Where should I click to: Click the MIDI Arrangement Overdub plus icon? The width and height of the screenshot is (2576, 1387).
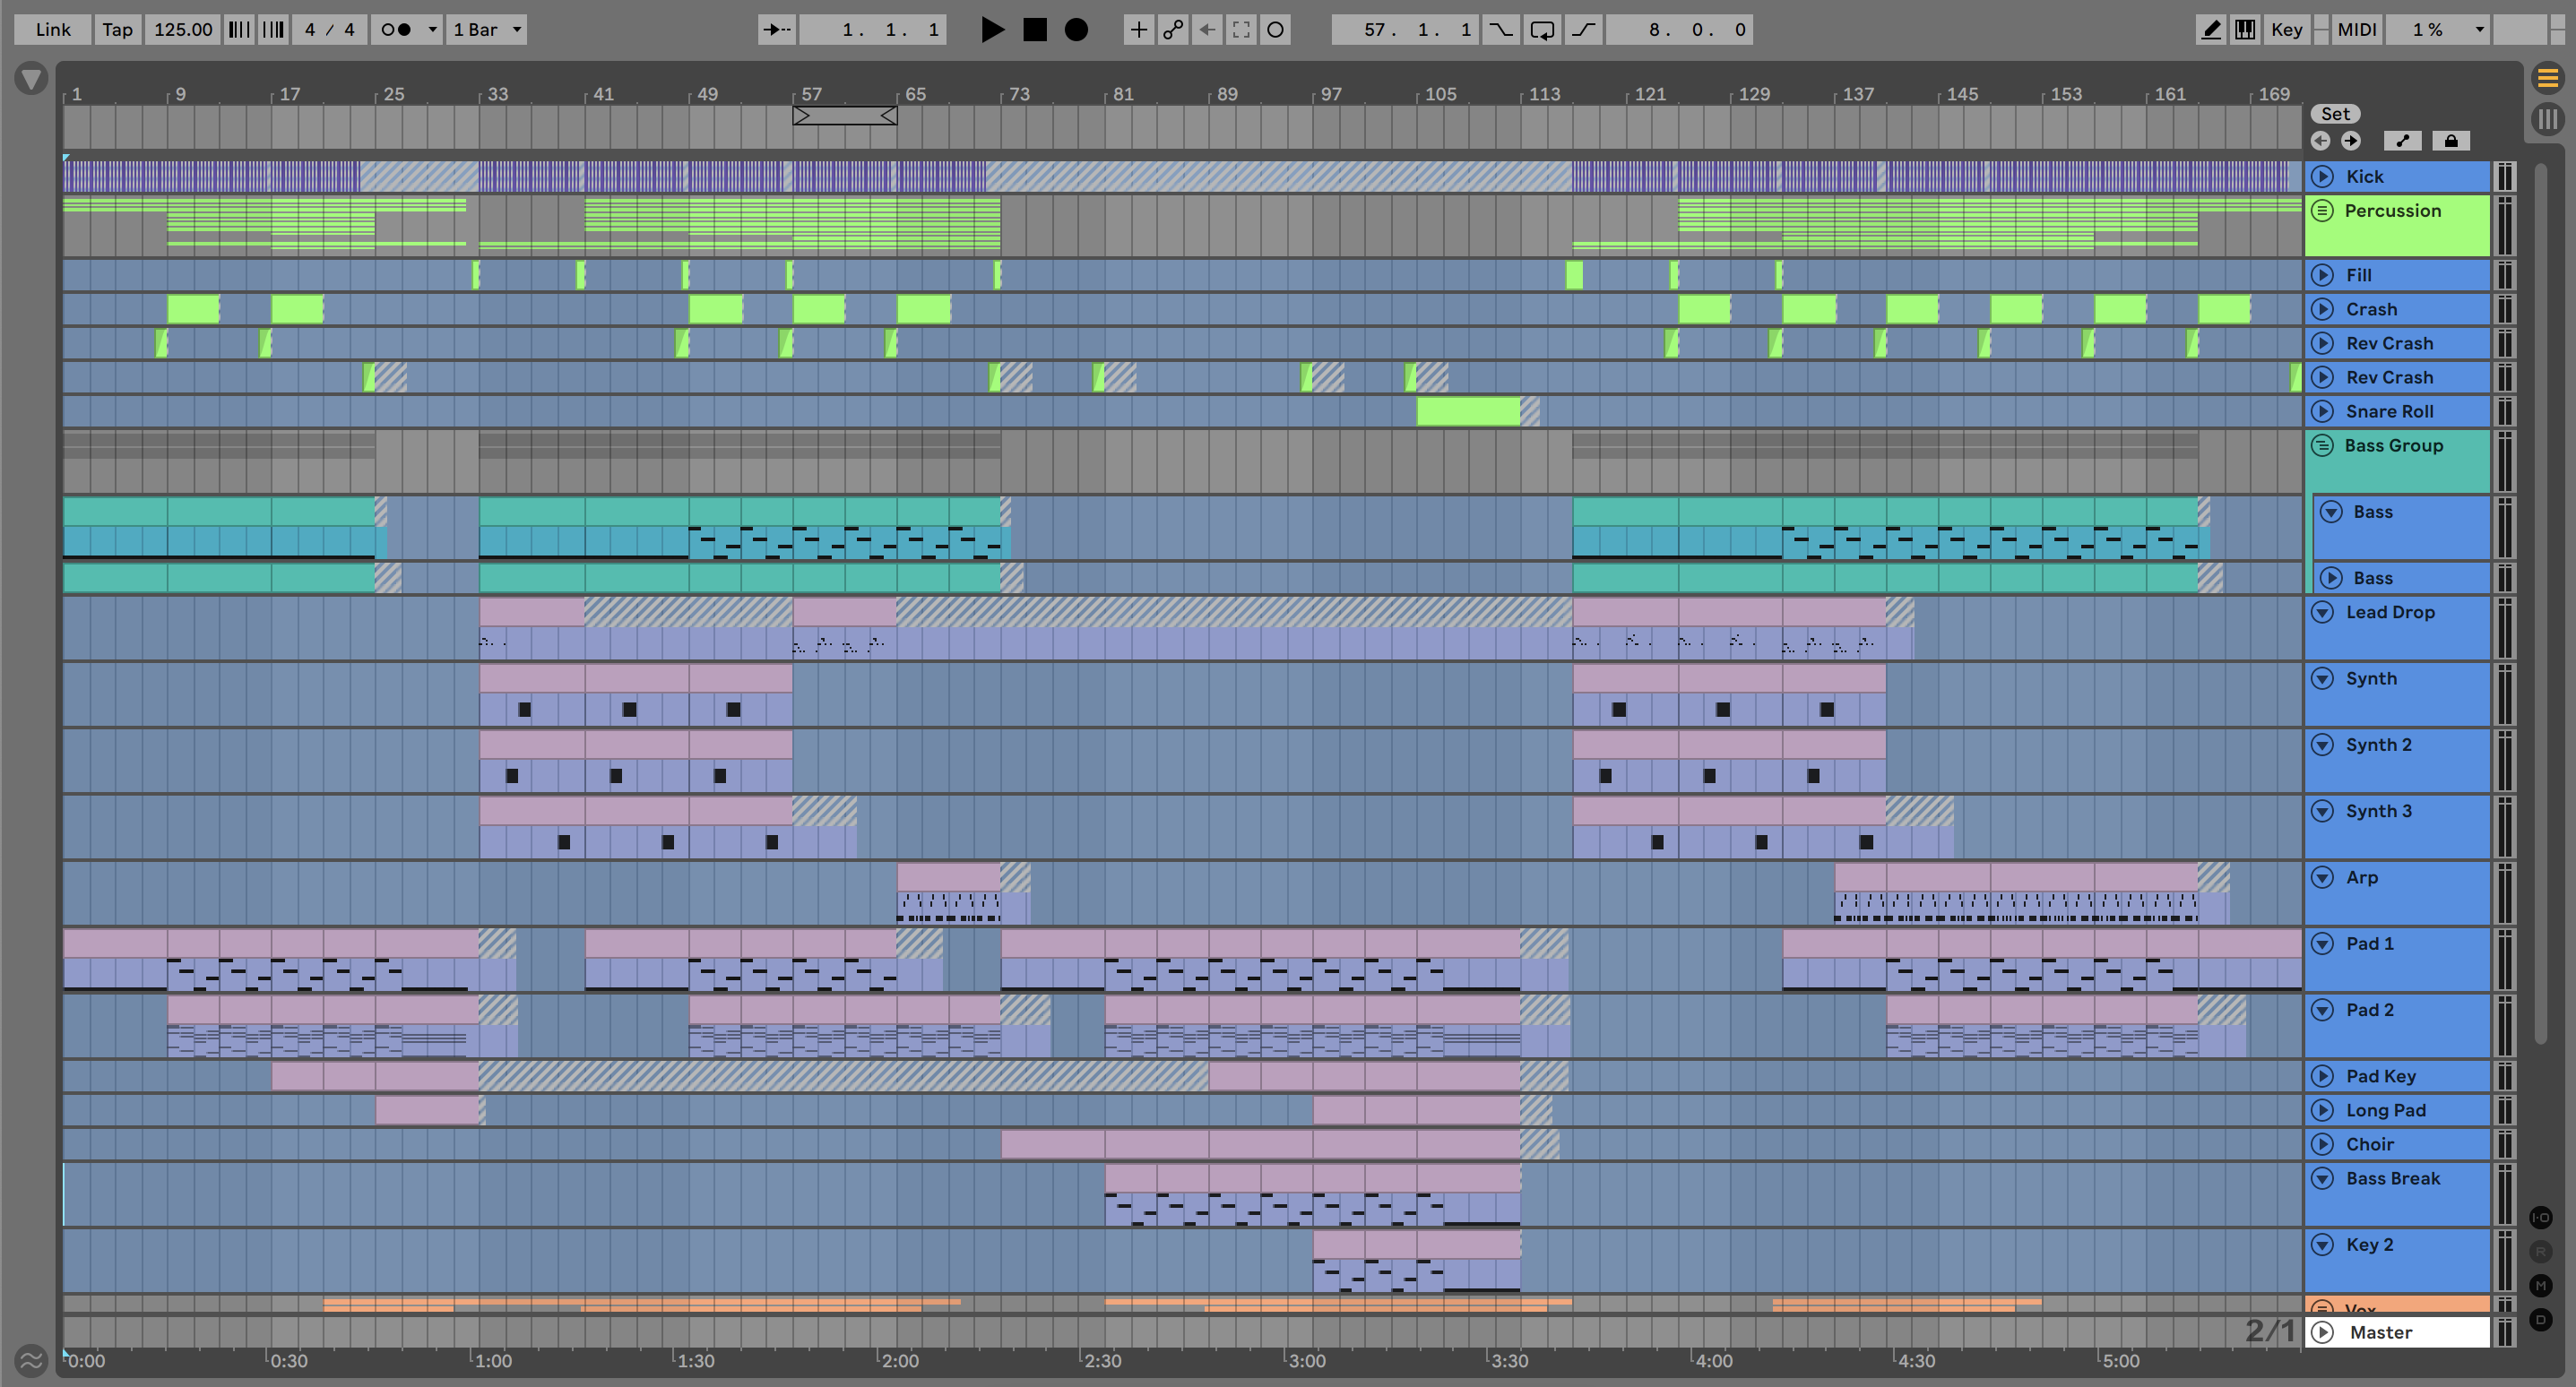[1138, 30]
